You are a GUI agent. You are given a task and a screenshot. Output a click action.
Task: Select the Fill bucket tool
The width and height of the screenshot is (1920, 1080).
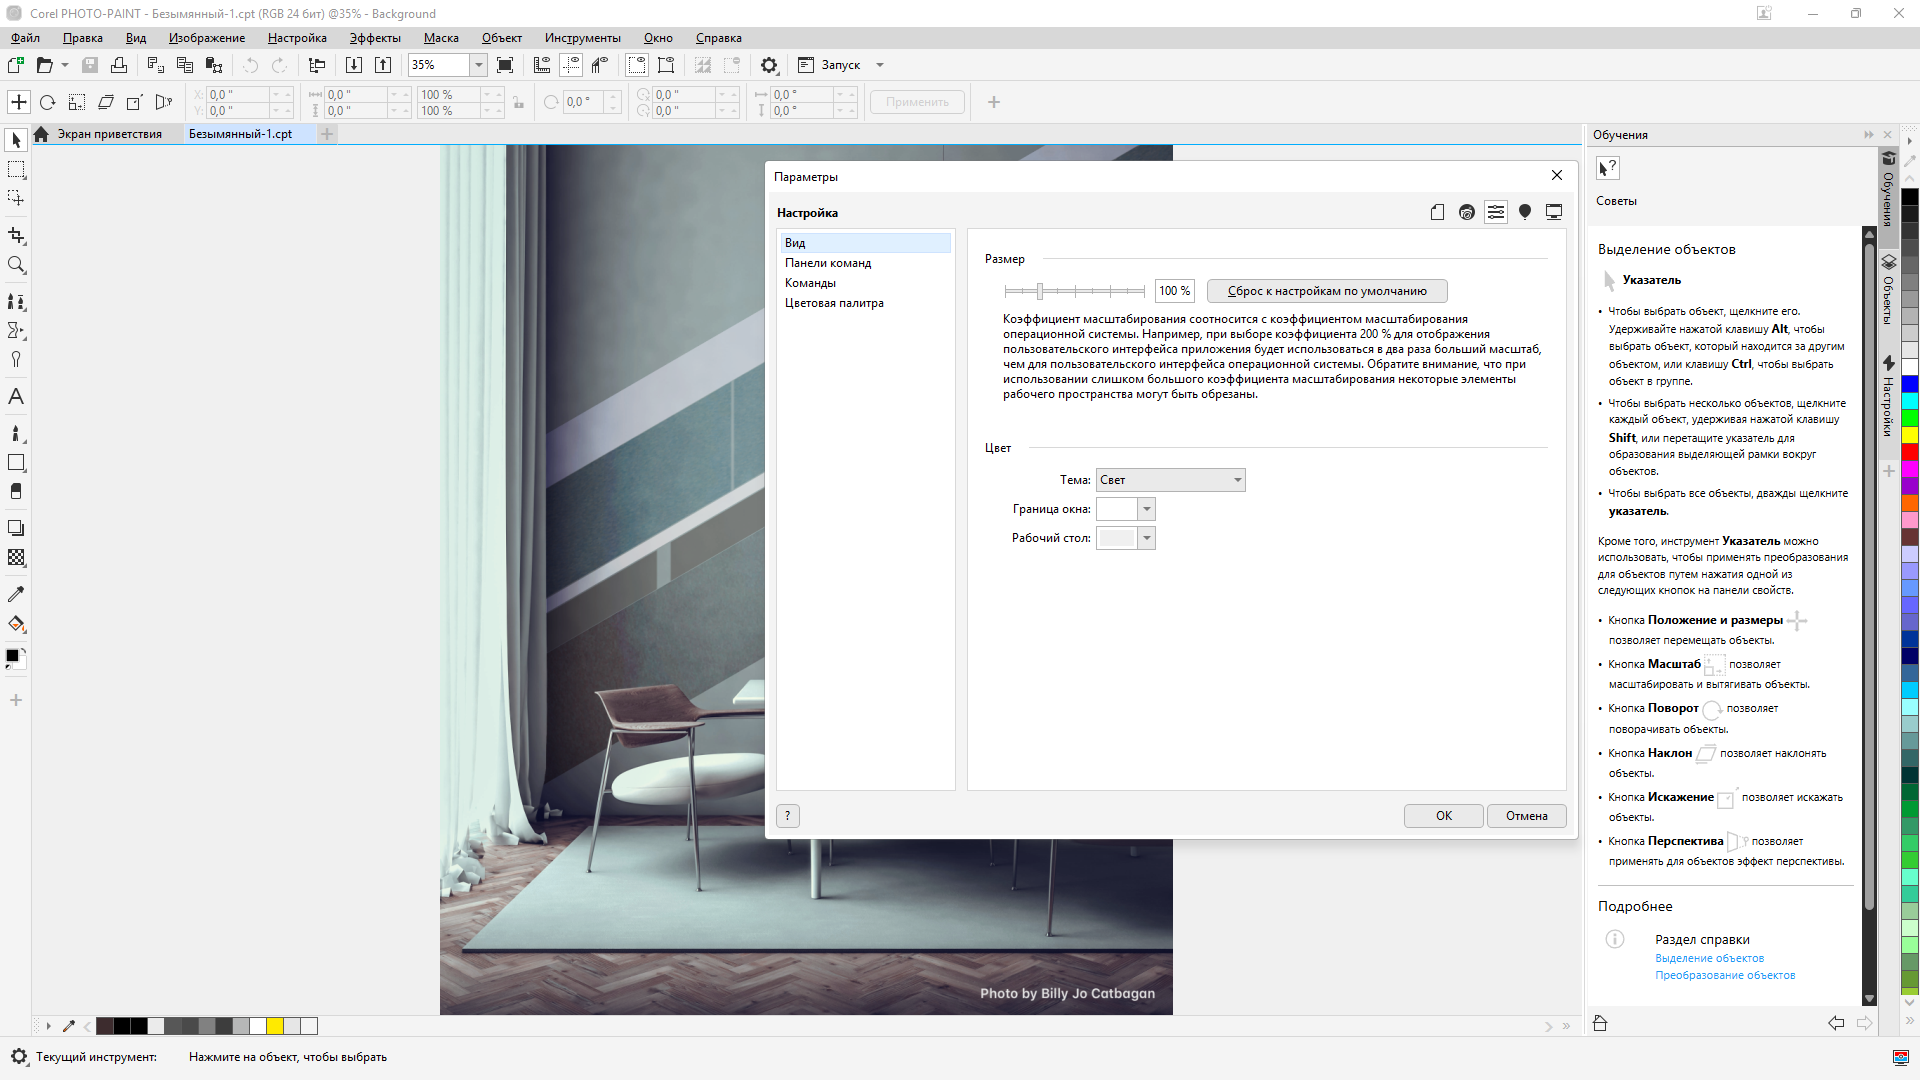point(16,624)
